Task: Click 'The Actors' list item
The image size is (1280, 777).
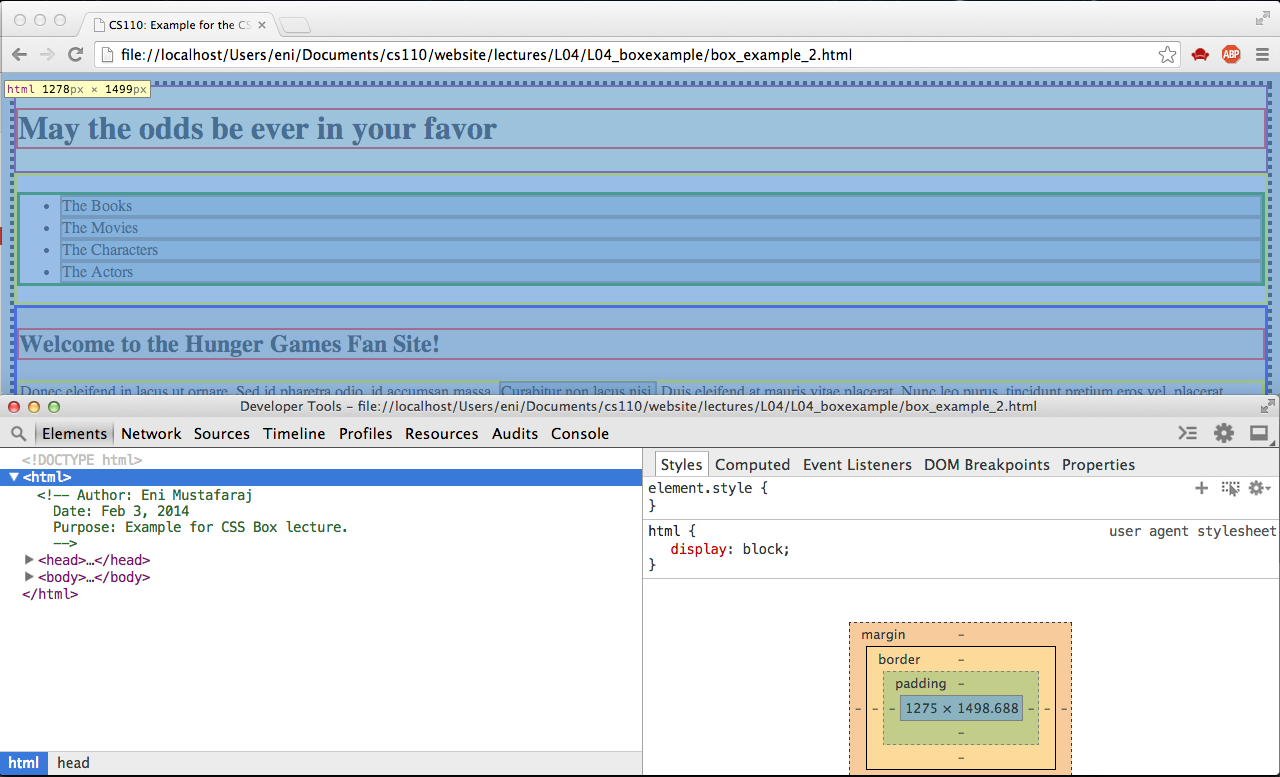Action: [97, 272]
